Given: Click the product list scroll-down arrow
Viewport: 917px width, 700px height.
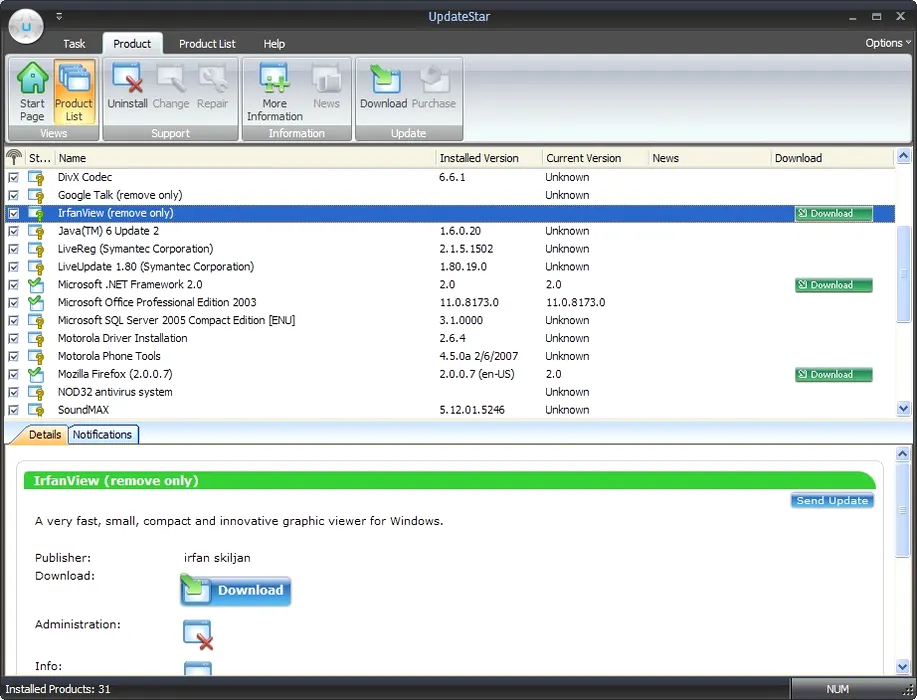Looking at the screenshot, I should pos(904,409).
